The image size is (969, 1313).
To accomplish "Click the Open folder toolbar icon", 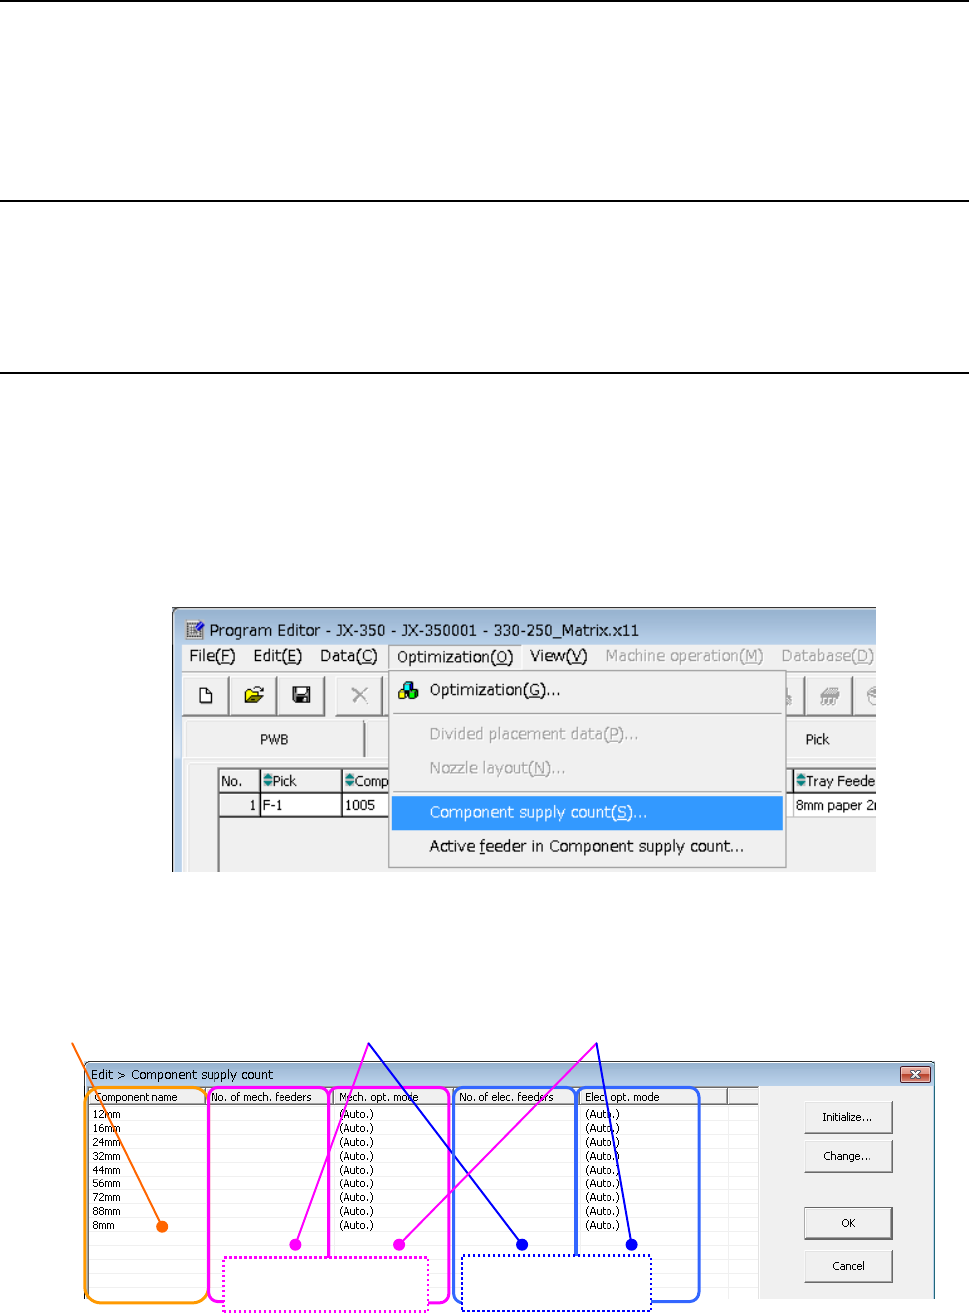I will pyautogui.click(x=254, y=695).
